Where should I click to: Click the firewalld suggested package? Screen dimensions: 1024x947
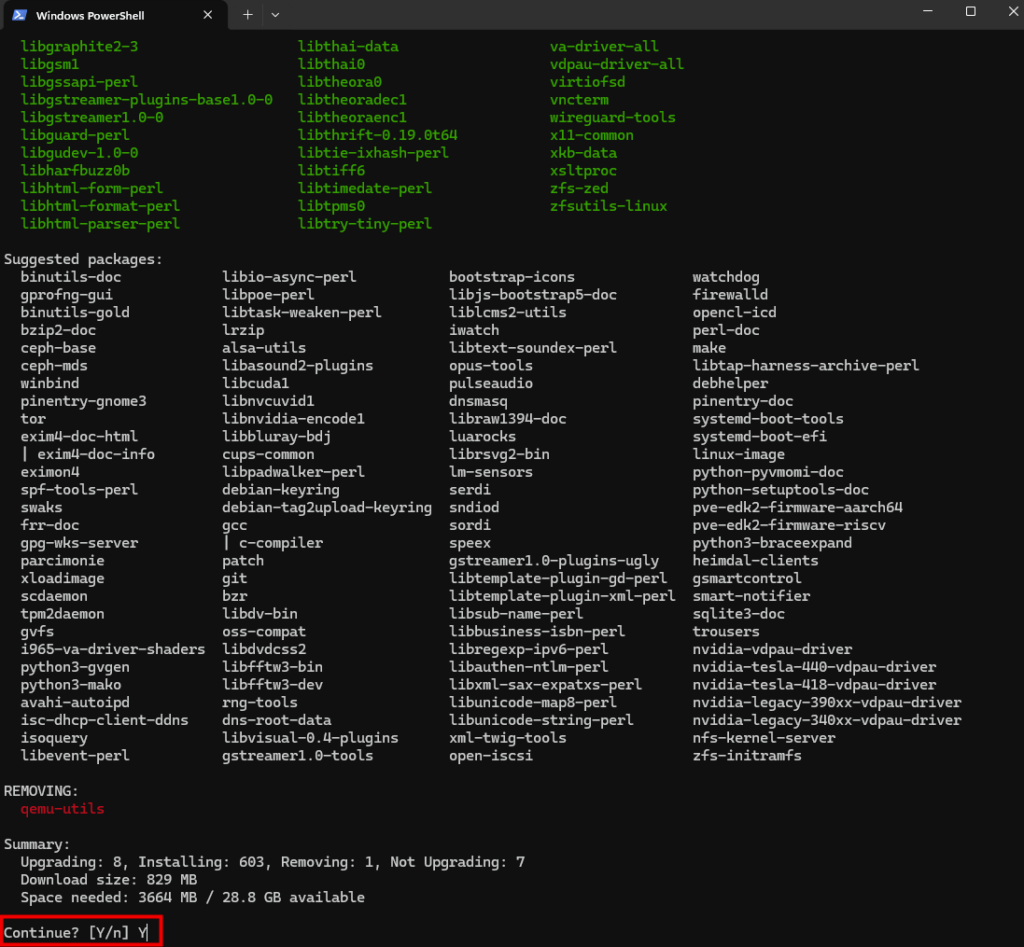[x=730, y=295]
